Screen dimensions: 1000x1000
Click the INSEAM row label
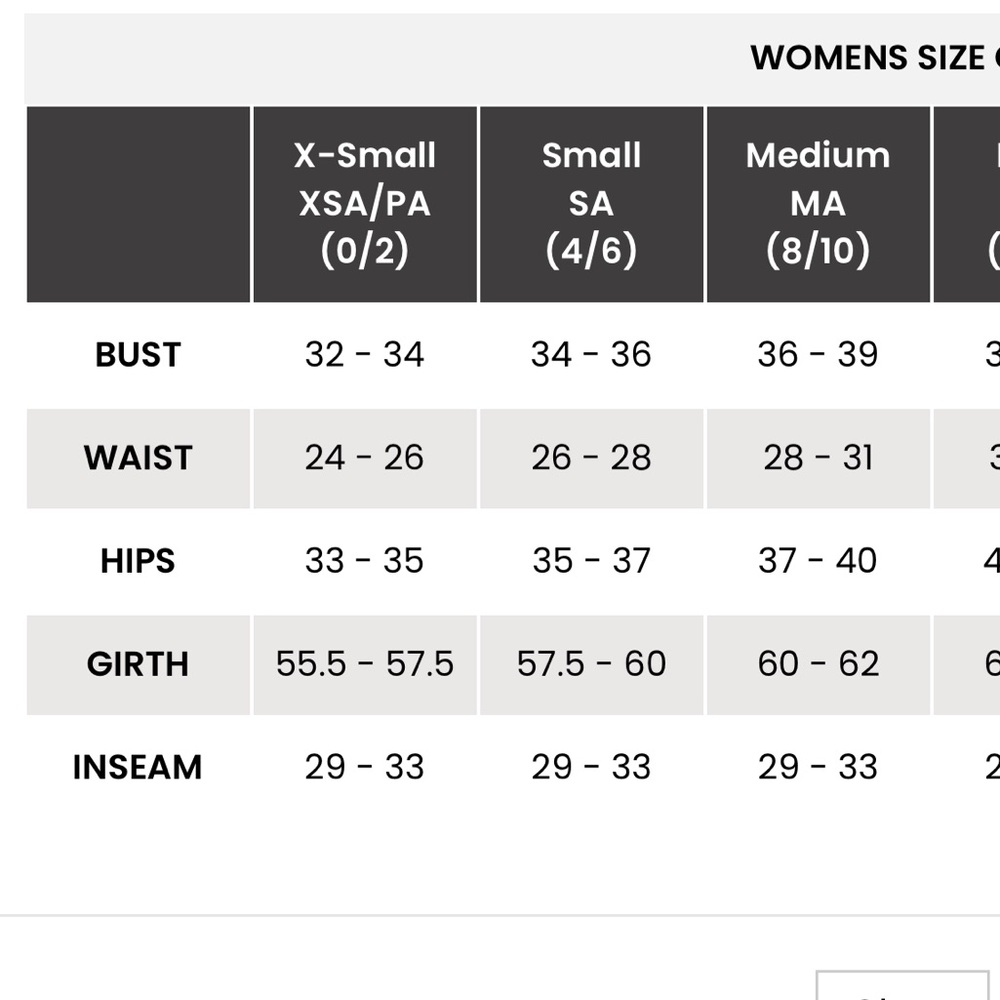[x=138, y=767]
